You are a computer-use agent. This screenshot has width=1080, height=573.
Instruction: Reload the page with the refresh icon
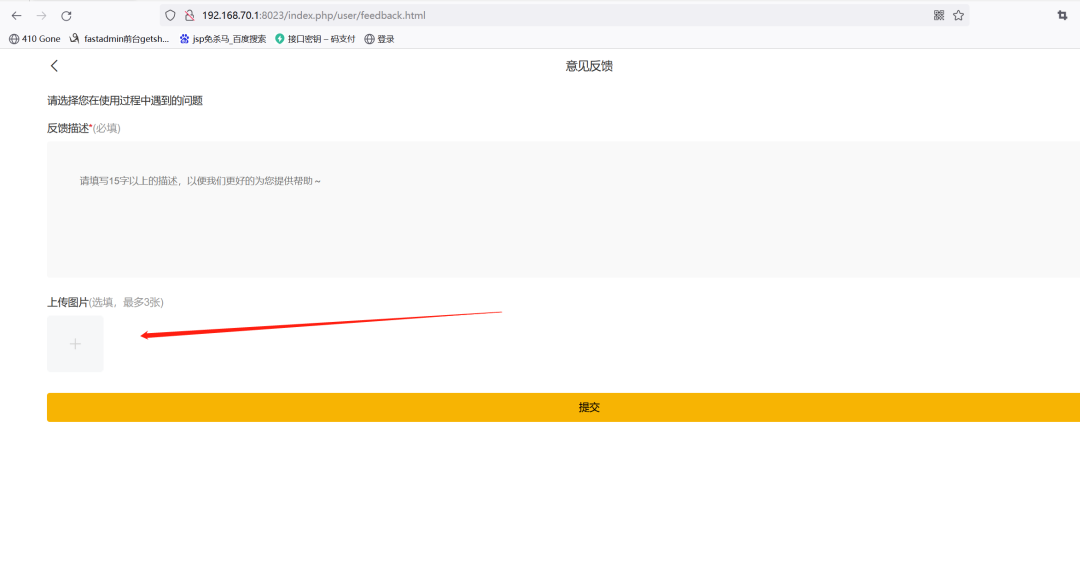click(66, 15)
